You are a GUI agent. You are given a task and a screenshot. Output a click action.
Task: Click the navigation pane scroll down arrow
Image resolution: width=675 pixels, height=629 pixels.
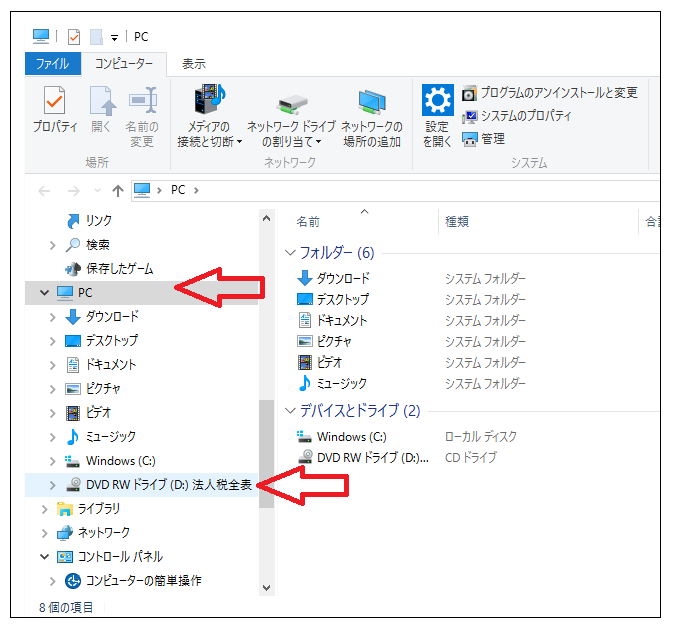pyautogui.click(x=266, y=588)
